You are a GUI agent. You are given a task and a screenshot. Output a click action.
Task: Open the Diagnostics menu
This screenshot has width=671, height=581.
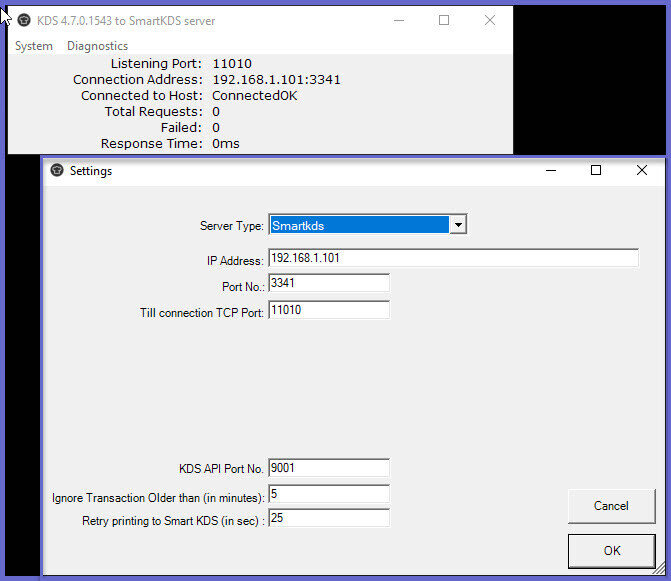tap(98, 46)
